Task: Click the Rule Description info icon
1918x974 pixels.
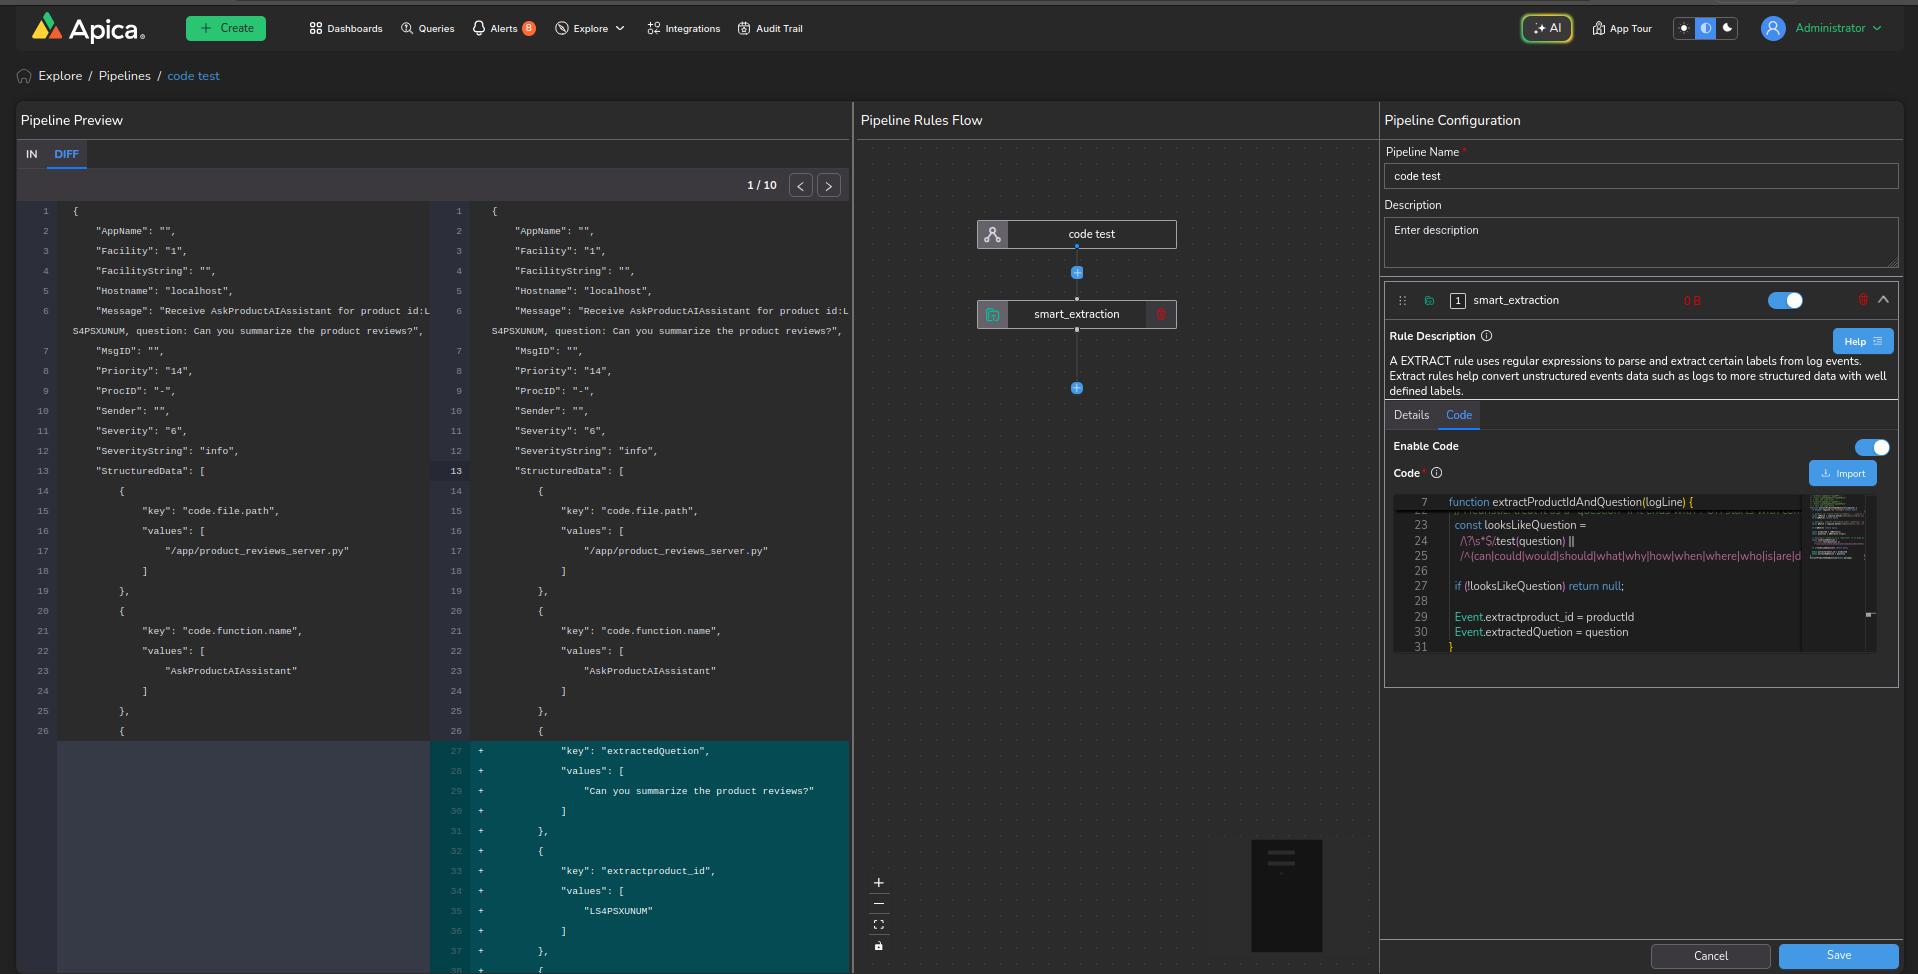Action: click(1486, 336)
